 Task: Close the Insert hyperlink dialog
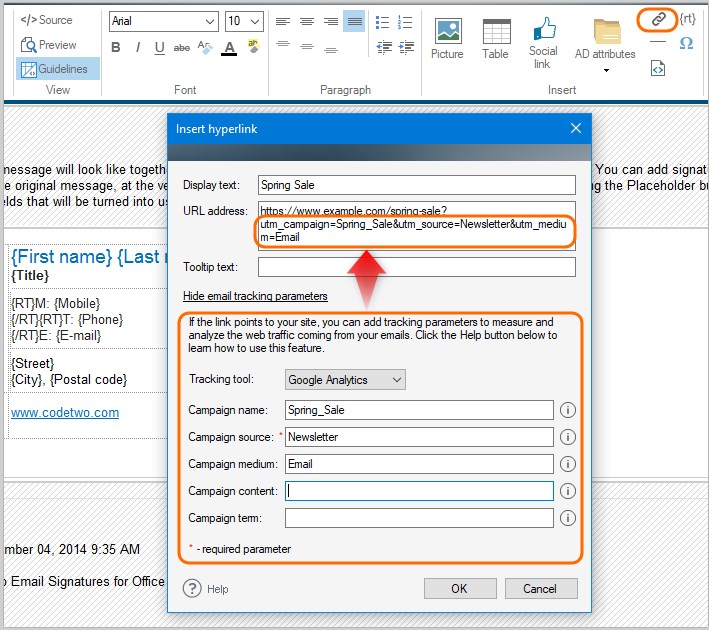pos(576,128)
